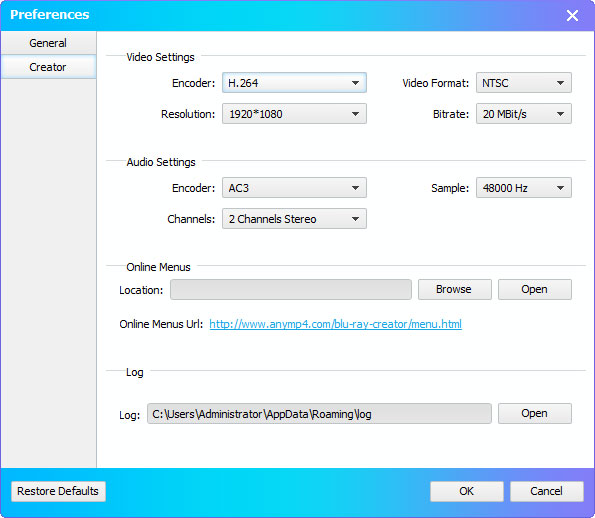The height and width of the screenshot is (518, 595).
Task: Click the Resolution label
Action: [x=188, y=114]
